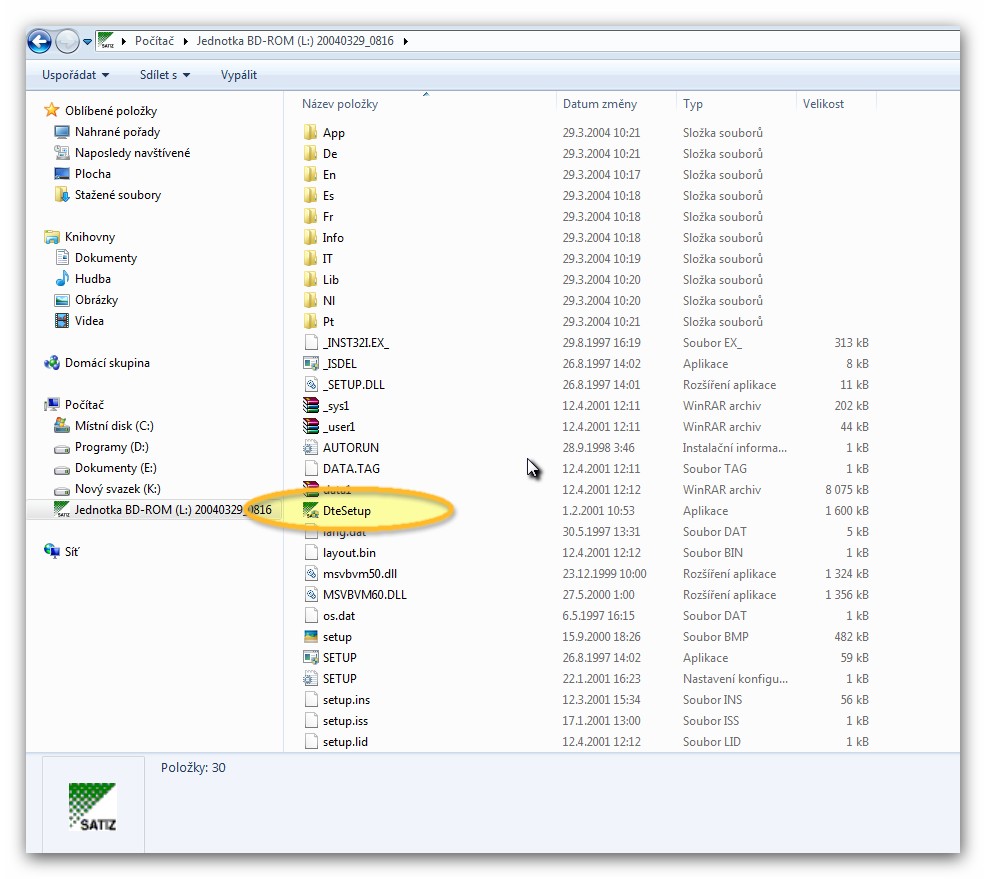Viewport: 986px width, 879px height.
Task: Select the _sys1 WinRAR archive icon
Action: pos(310,406)
